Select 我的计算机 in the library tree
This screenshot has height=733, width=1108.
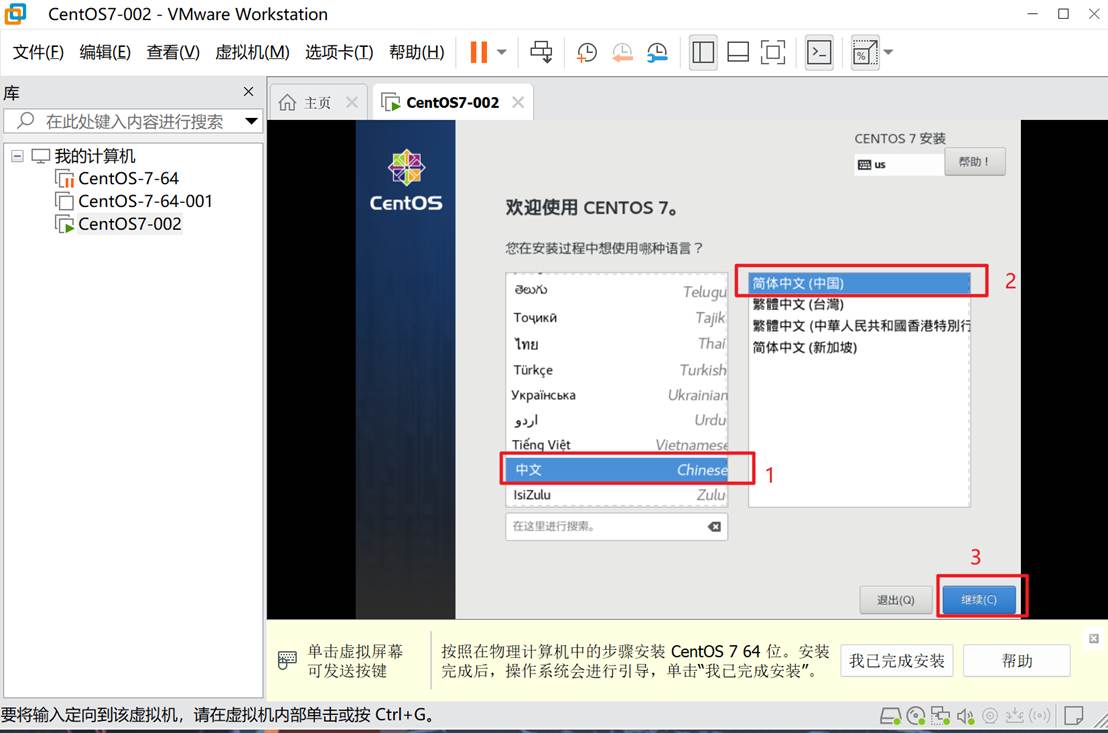pyautogui.click(x=95, y=156)
